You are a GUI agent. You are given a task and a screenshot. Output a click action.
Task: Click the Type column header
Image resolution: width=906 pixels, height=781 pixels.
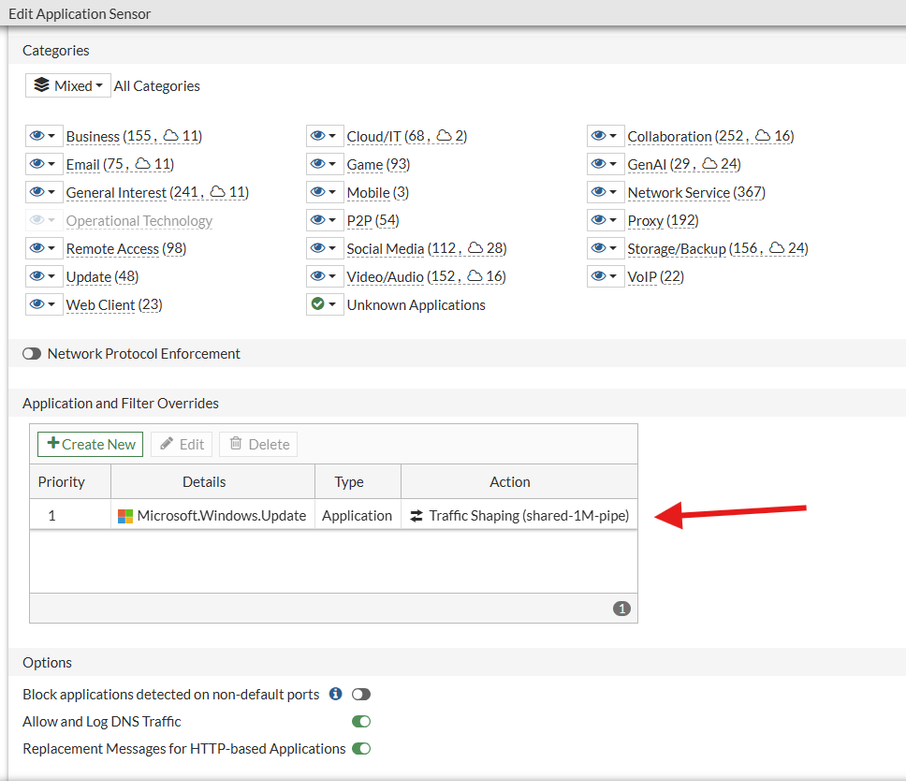(x=358, y=482)
